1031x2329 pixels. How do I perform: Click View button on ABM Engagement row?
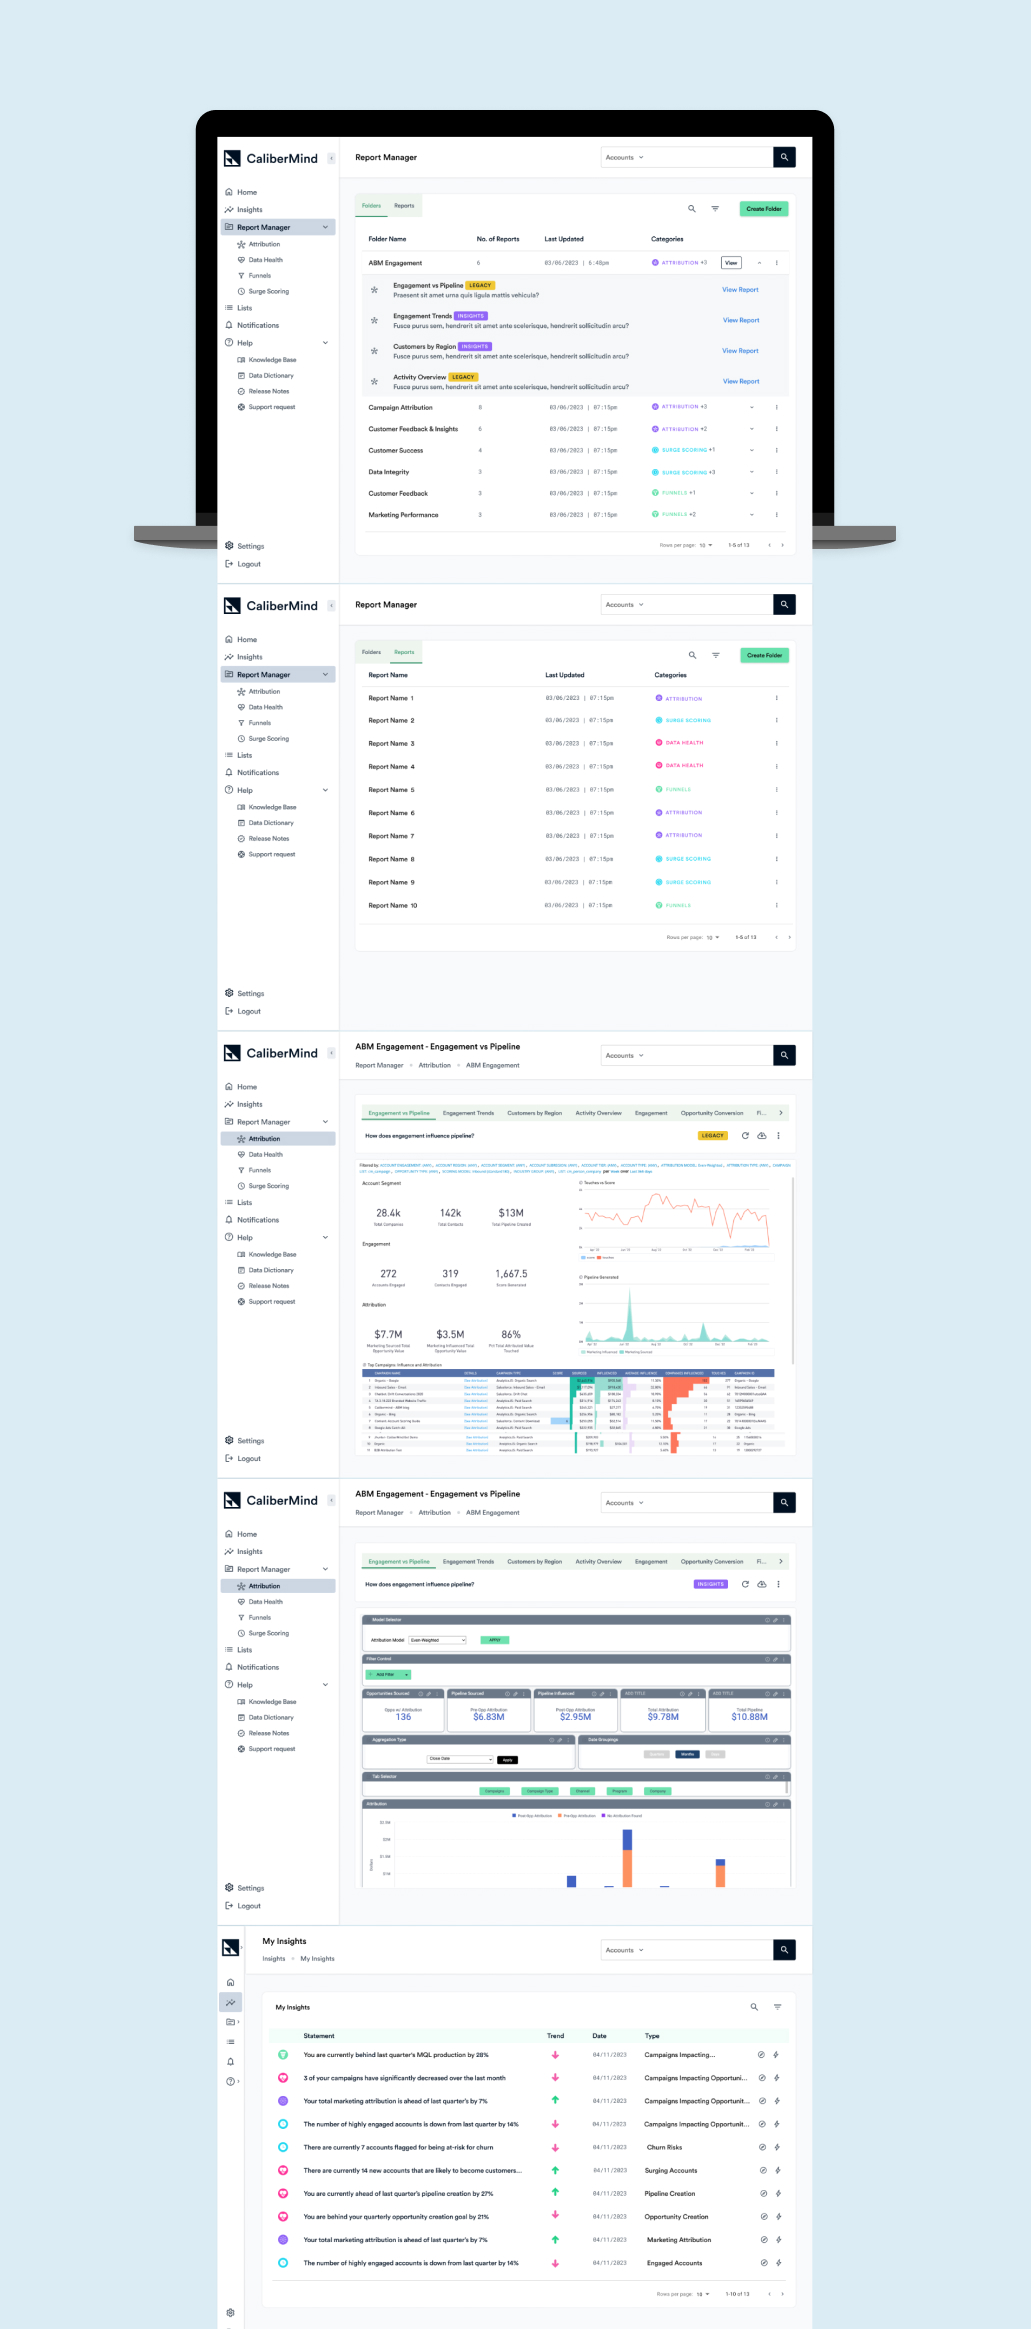tap(731, 263)
